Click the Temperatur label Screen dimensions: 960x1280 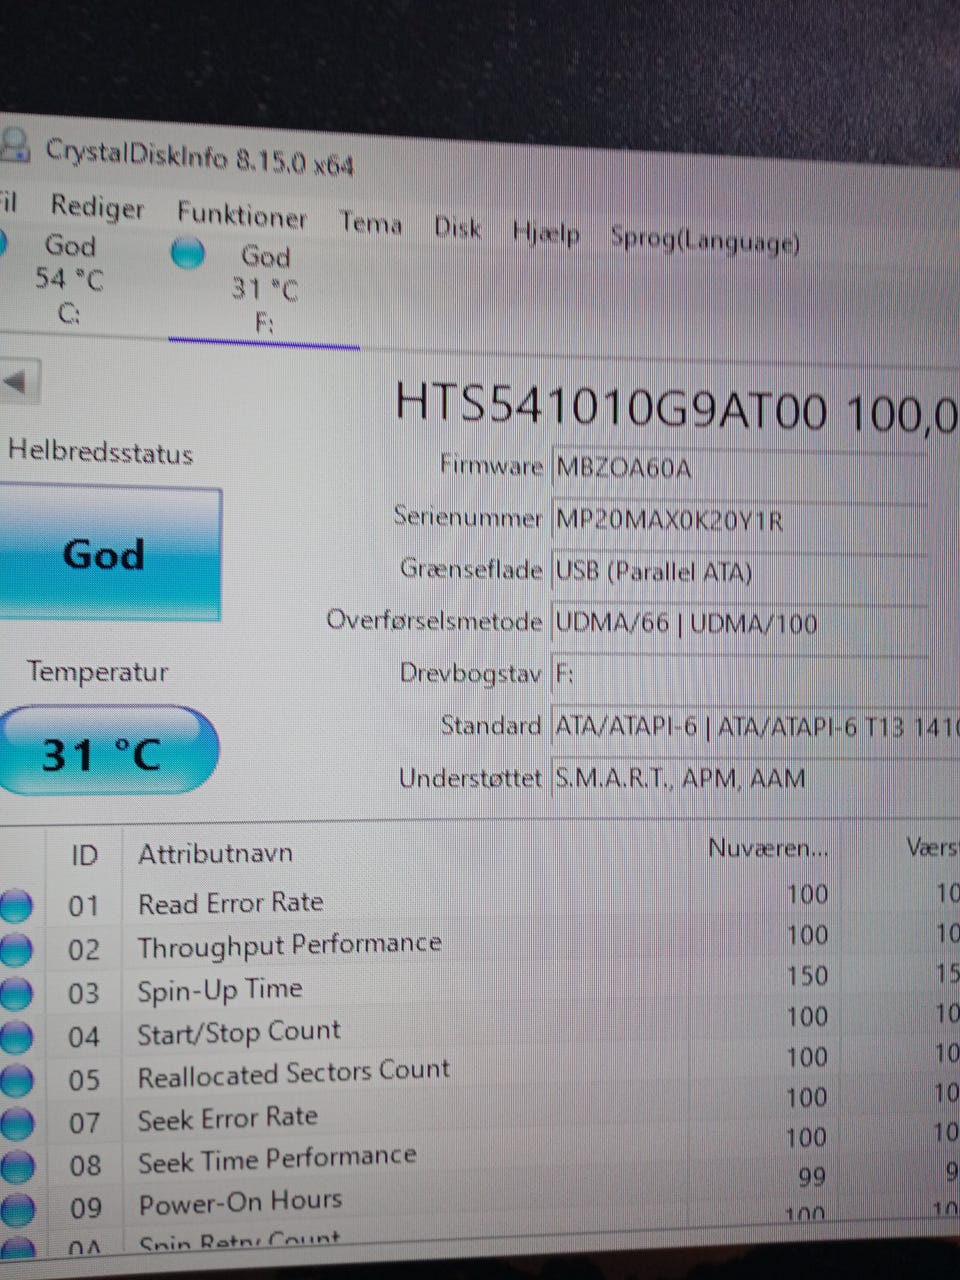(x=97, y=672)
